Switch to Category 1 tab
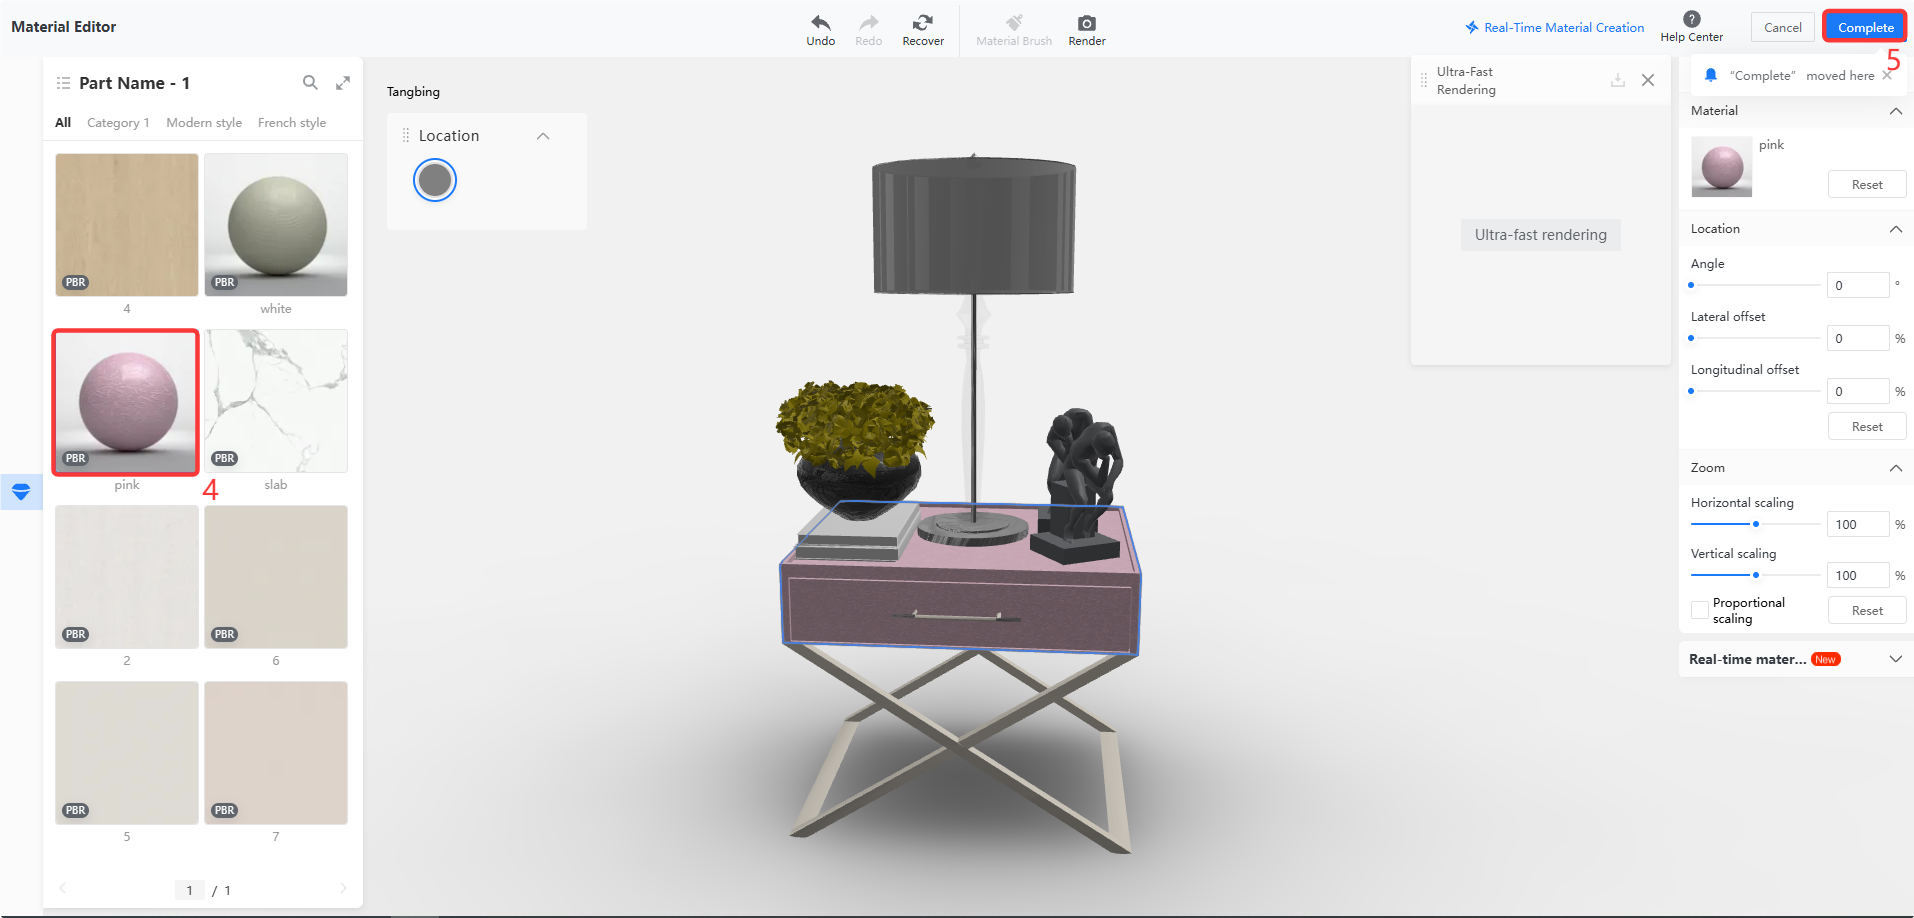This screenshot has width=1914, height=918. click(118, 122)
